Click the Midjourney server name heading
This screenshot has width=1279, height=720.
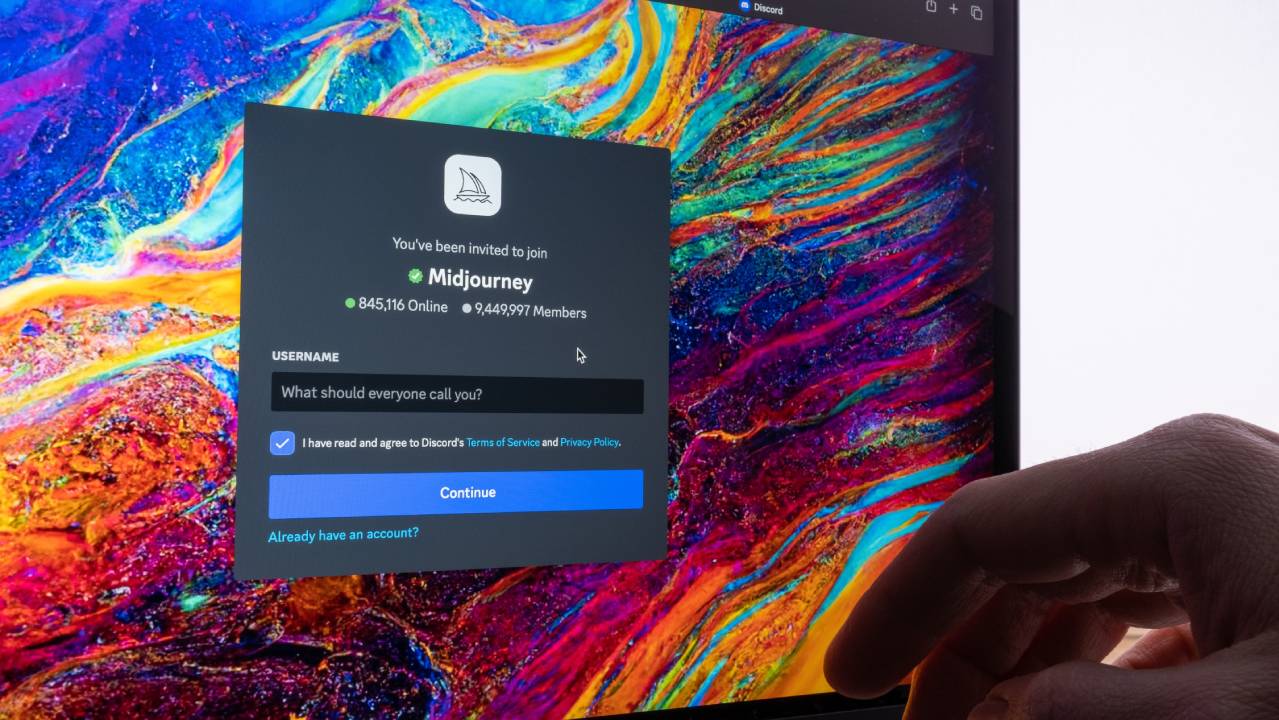tap(480, 280)
